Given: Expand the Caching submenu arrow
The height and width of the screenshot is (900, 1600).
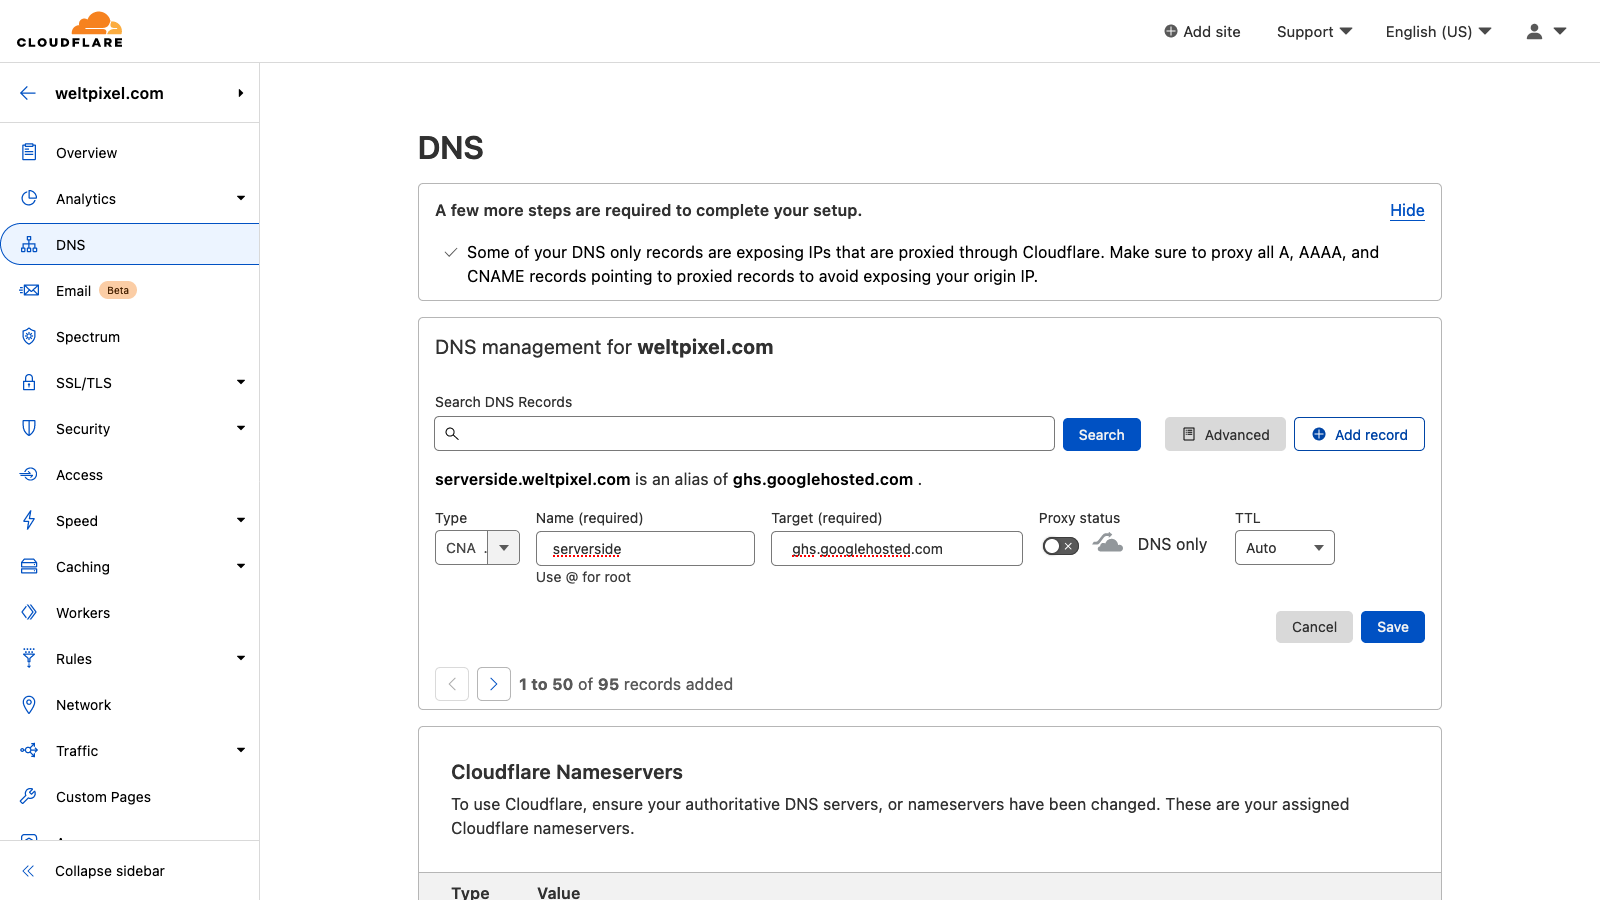Looking at the screenshot, I should point(240,566).
